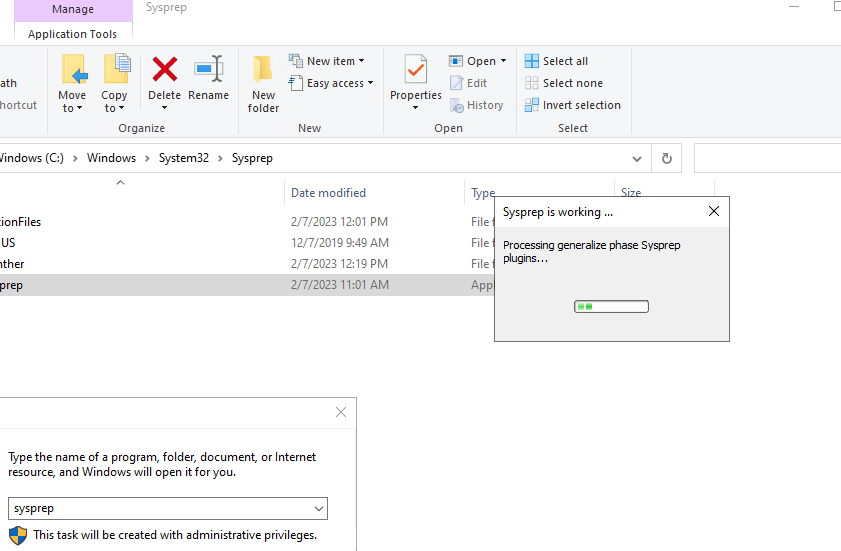Open the Manage contextual tab
841x551 pixels.
(x=73, y=10)
